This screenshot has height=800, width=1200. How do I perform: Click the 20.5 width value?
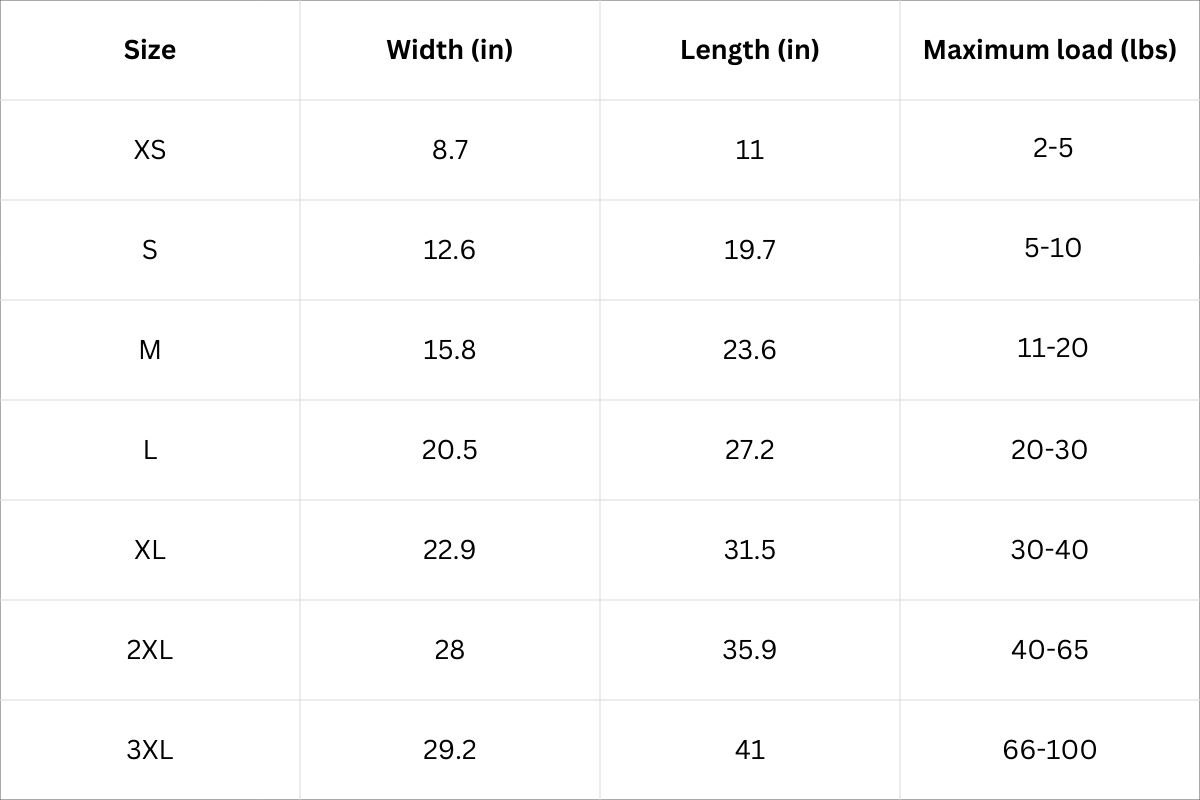pos(450,450)
